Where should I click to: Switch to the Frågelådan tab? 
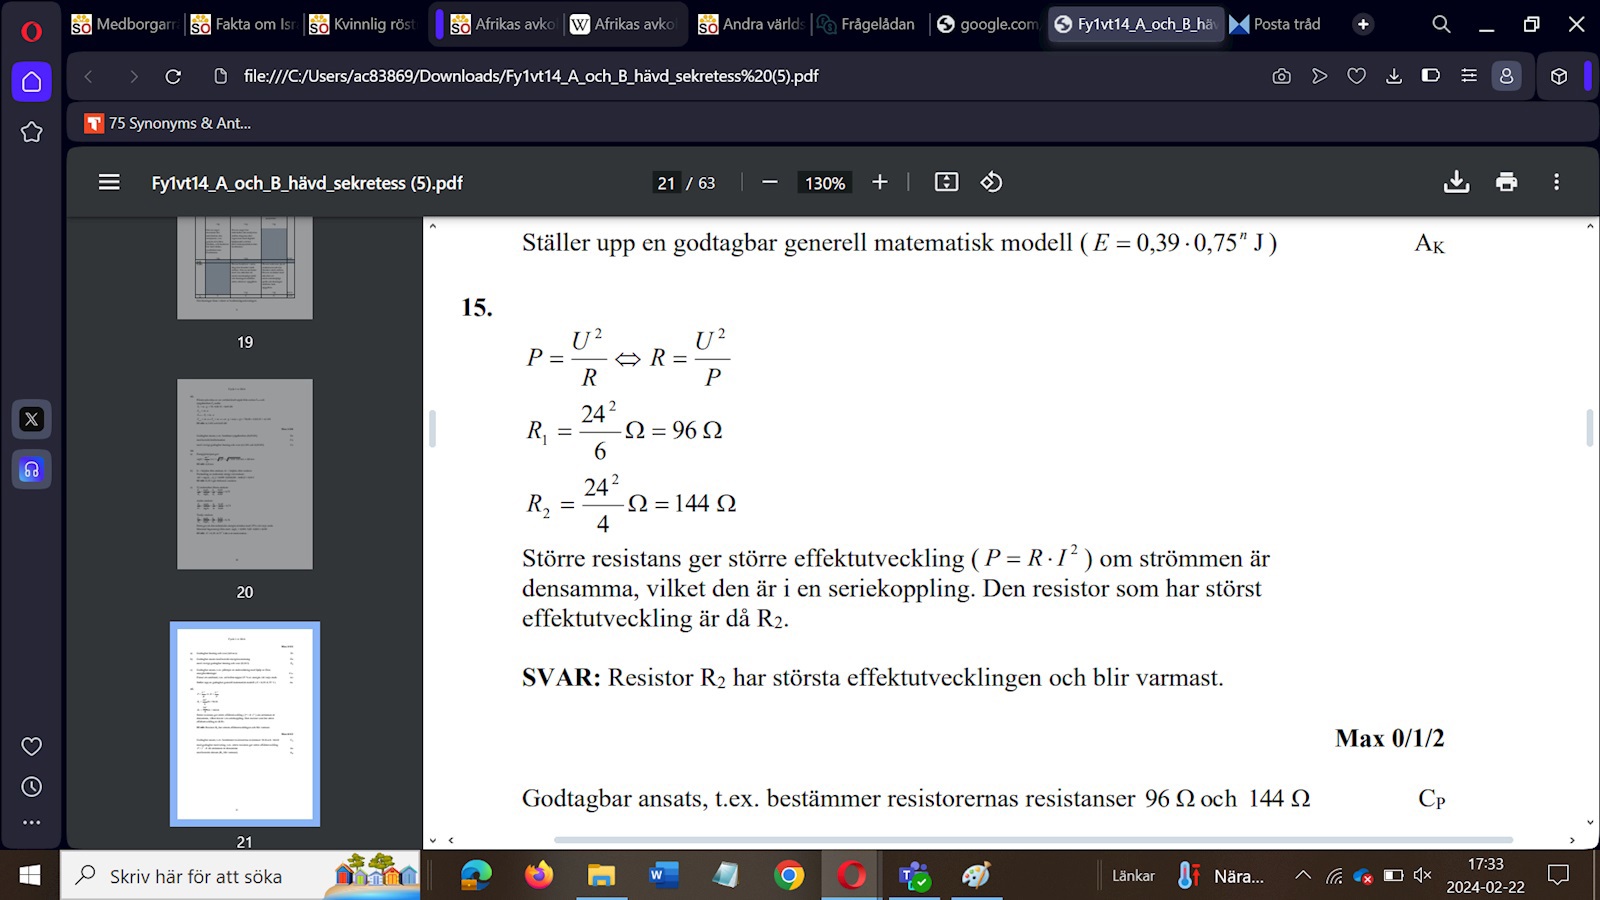click(866, 24)
